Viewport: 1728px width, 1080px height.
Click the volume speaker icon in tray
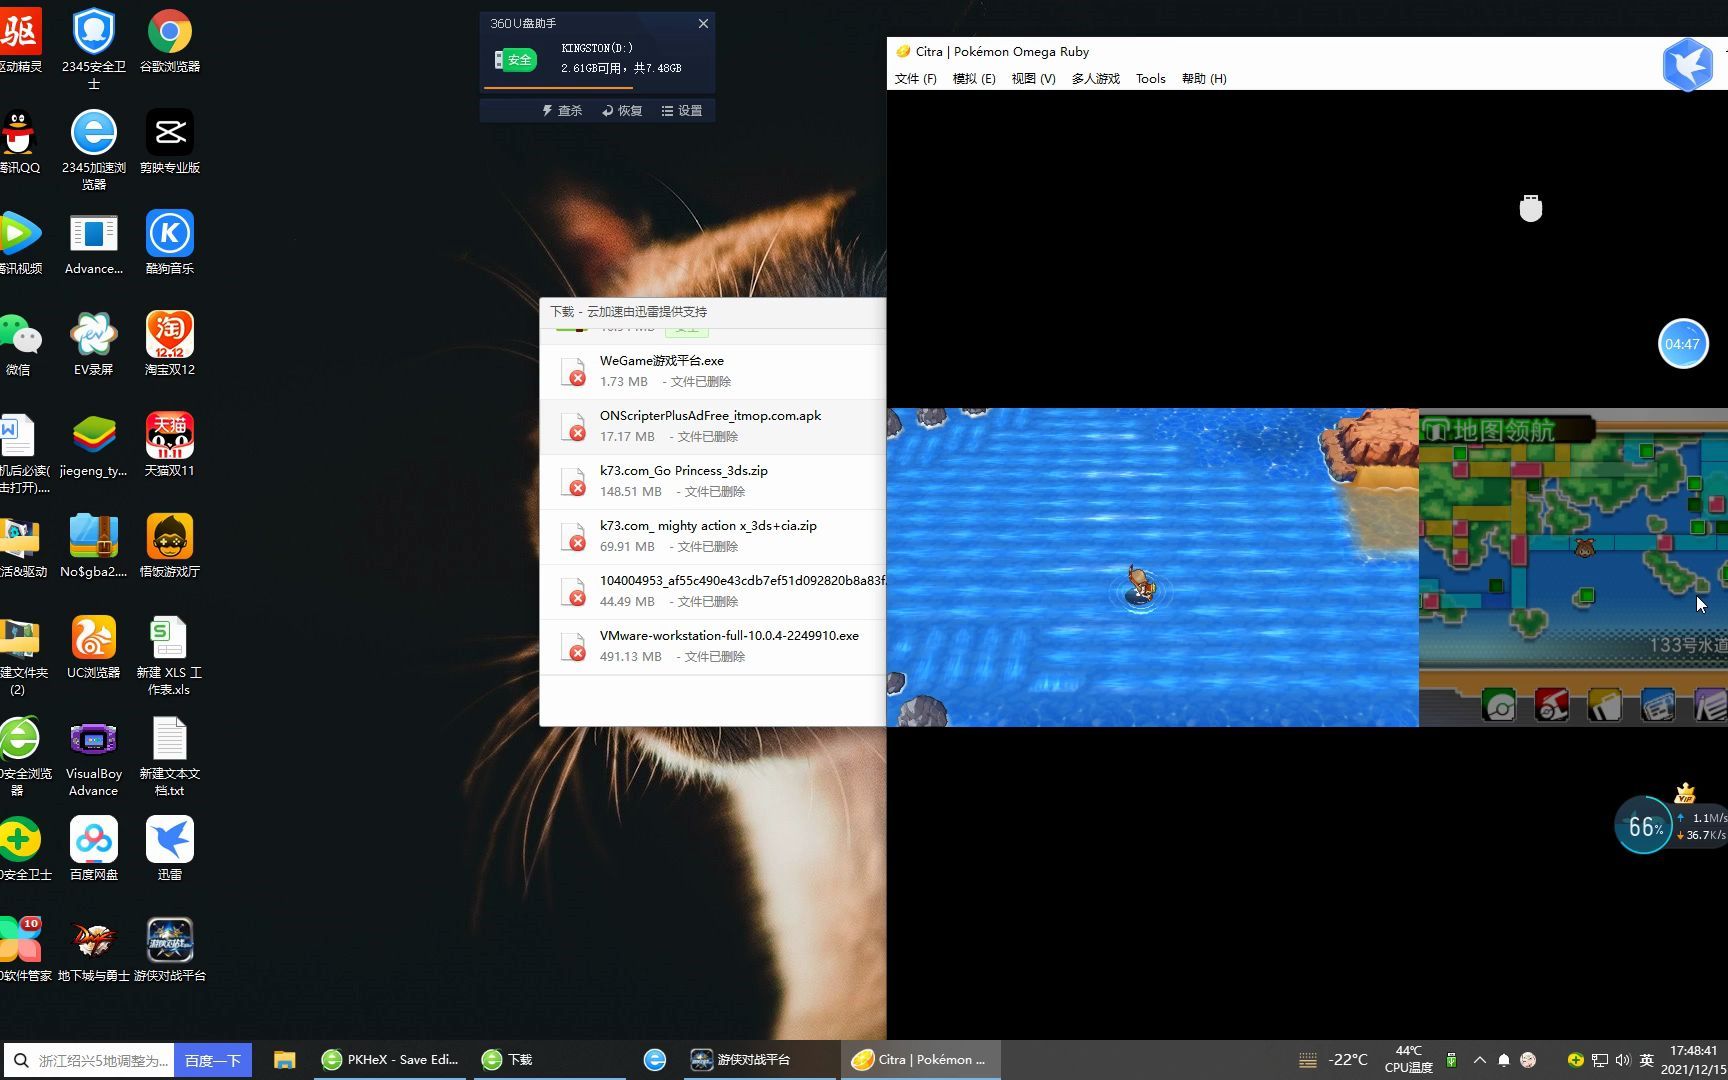pos(1622,1060)
